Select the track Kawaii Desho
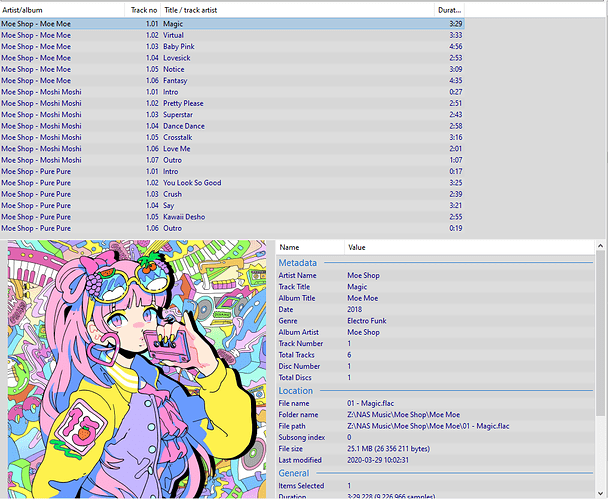This screenshot has width=608, height=499. pos(232,217)
